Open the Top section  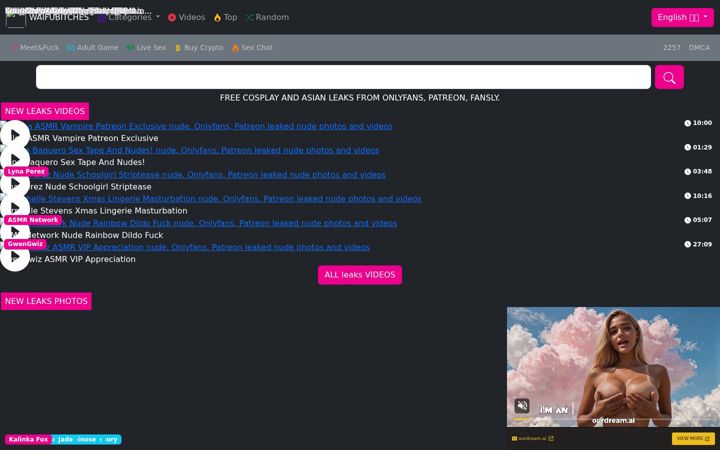[225, 17]
